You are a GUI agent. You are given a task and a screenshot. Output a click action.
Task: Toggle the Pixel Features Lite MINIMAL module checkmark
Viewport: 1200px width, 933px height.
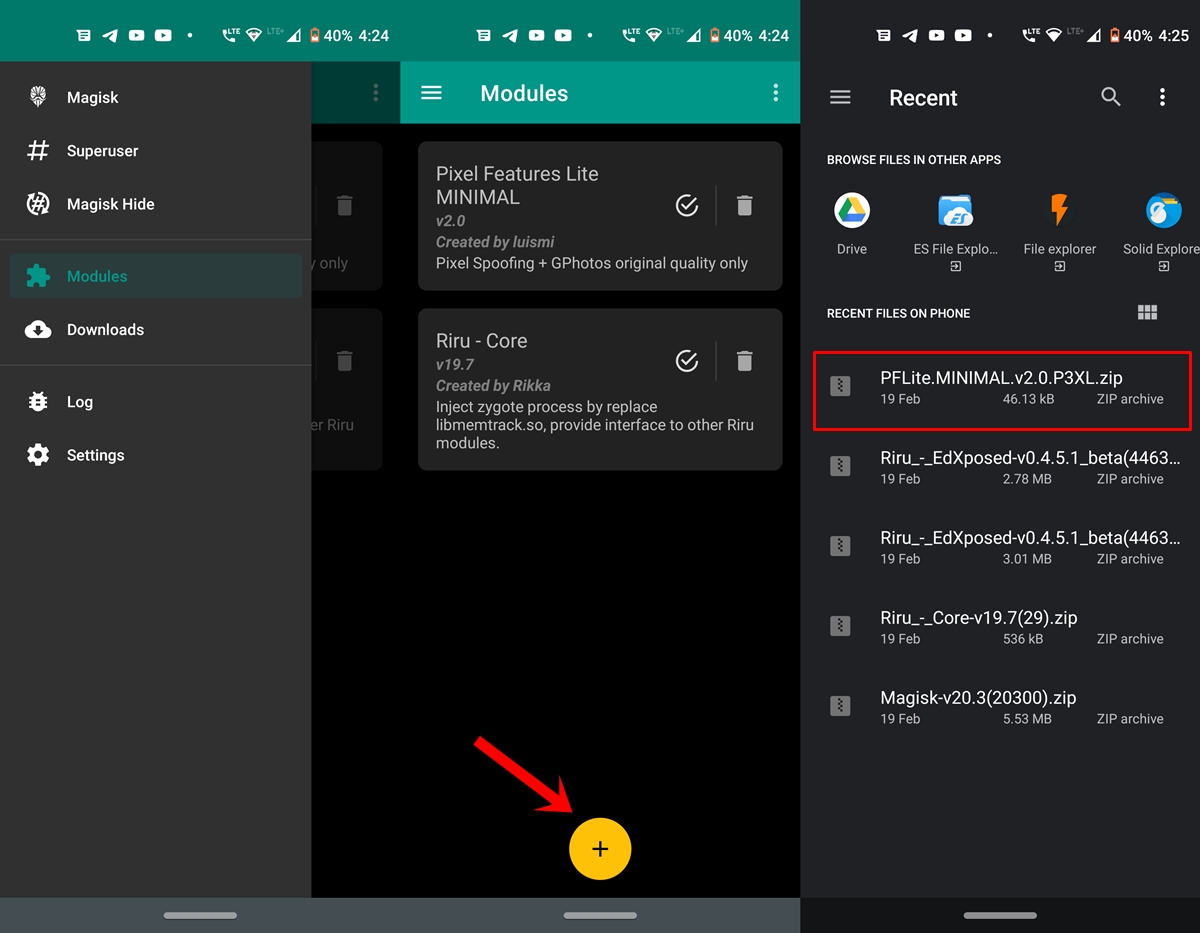[687, 206]
